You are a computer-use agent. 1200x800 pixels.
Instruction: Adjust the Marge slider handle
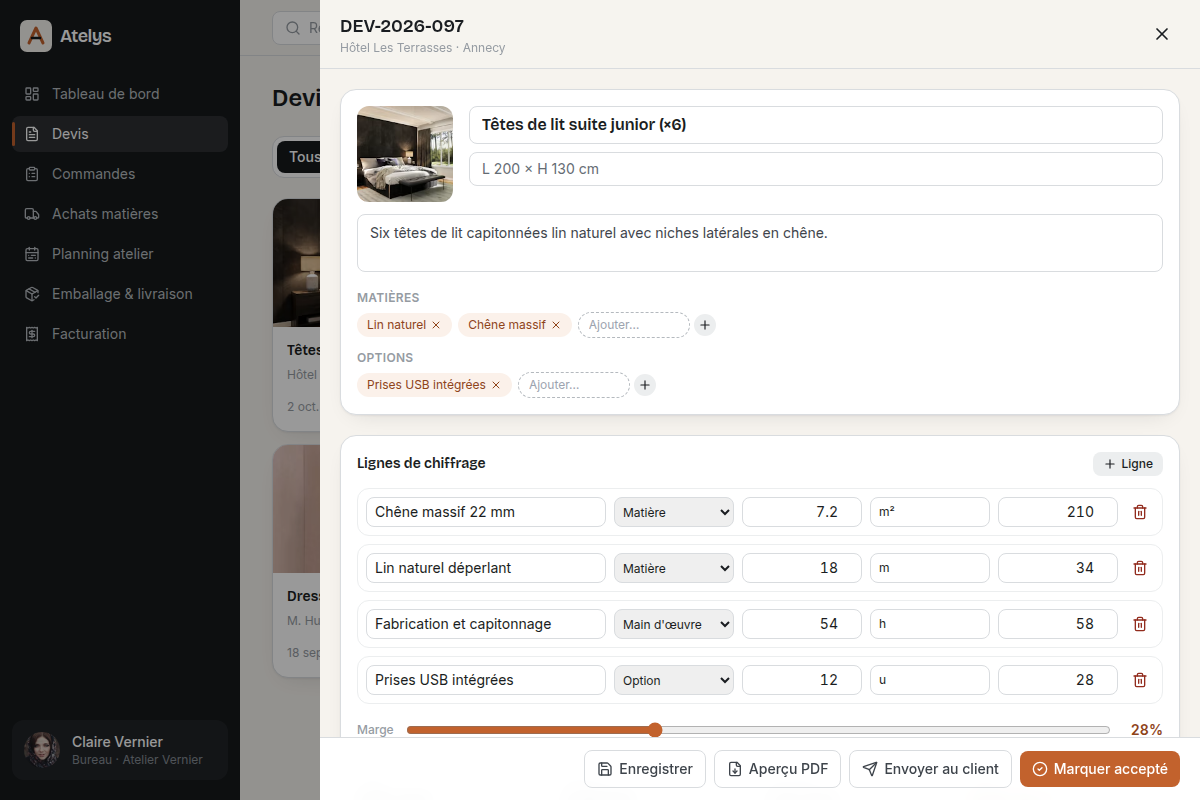(655, 730)
